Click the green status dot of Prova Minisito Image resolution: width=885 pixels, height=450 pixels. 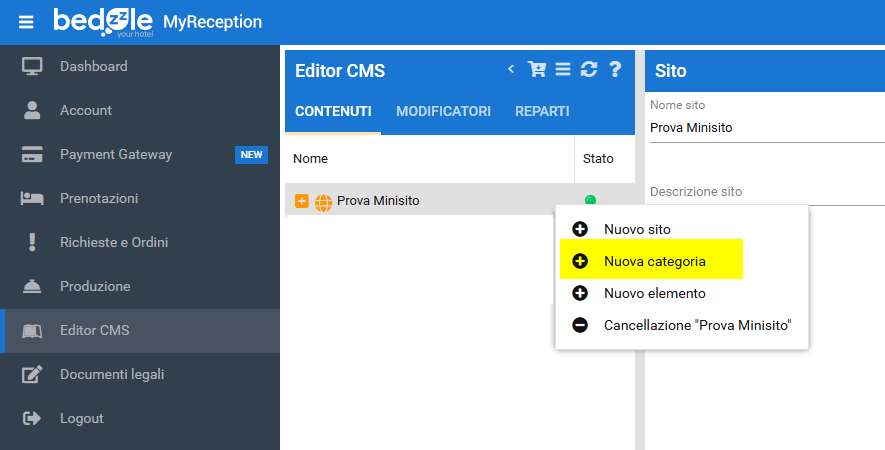pos(590,201)
